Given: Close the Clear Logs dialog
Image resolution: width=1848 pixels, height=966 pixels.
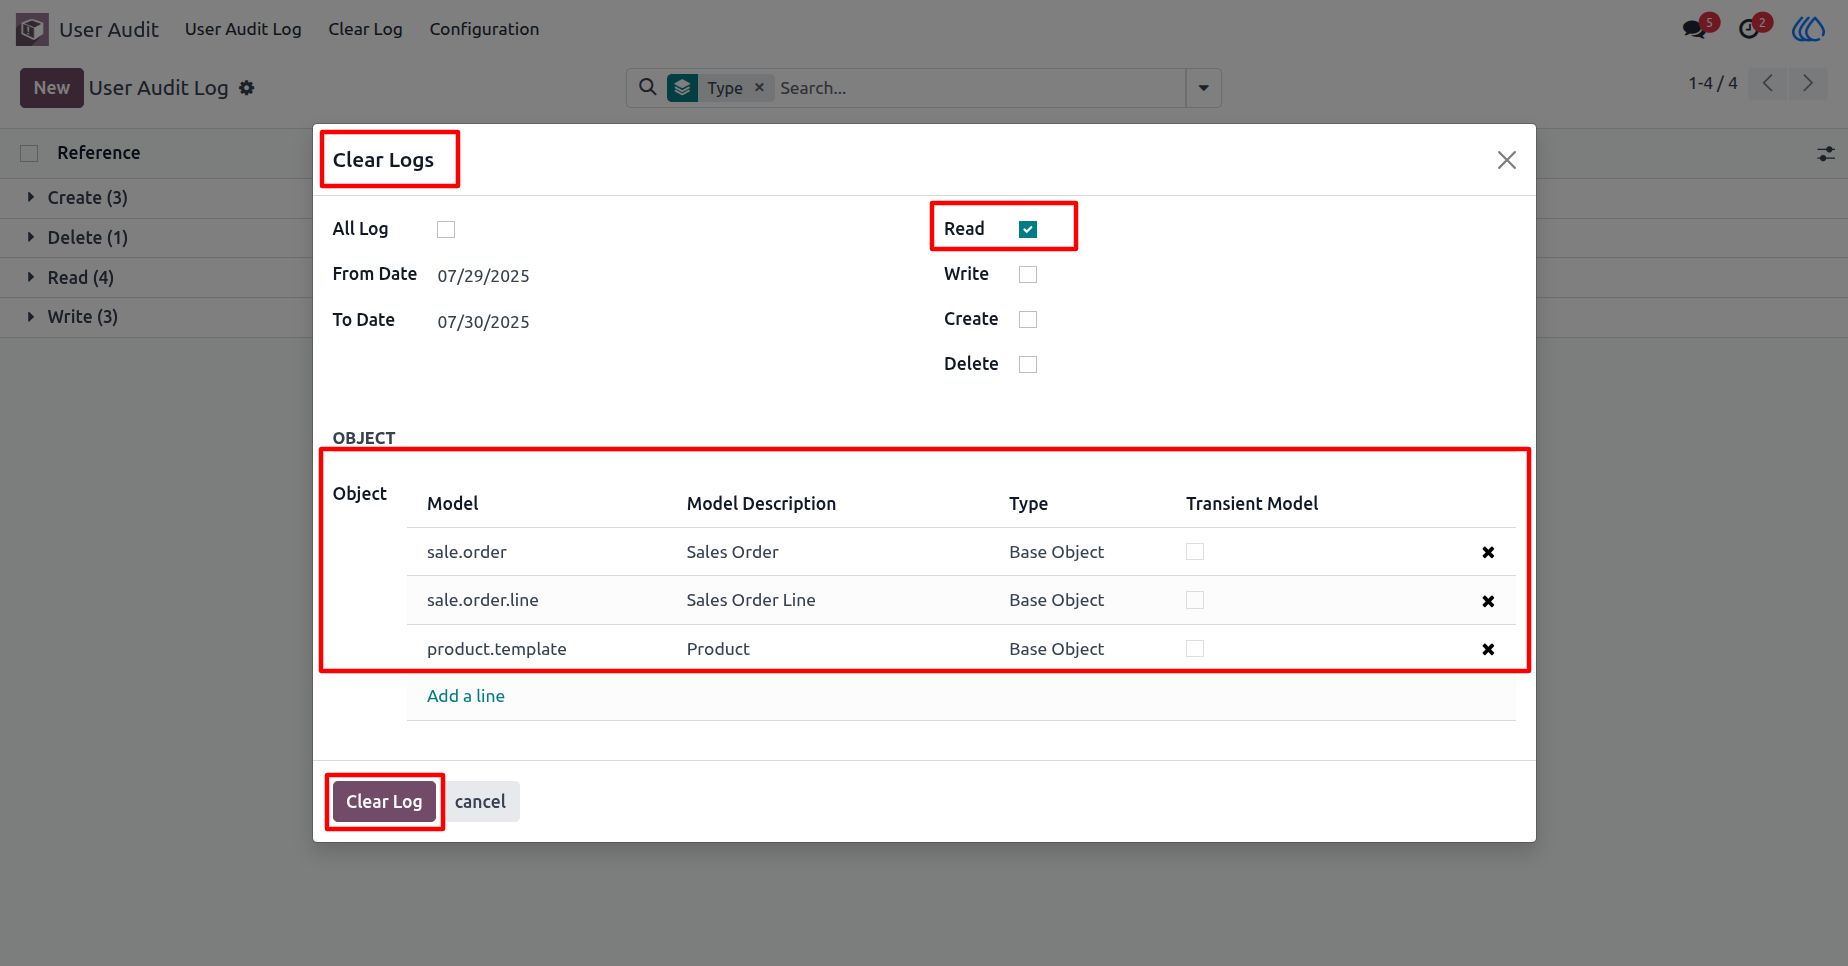Looking at the screenshot, I should (x=1507, y=160).
